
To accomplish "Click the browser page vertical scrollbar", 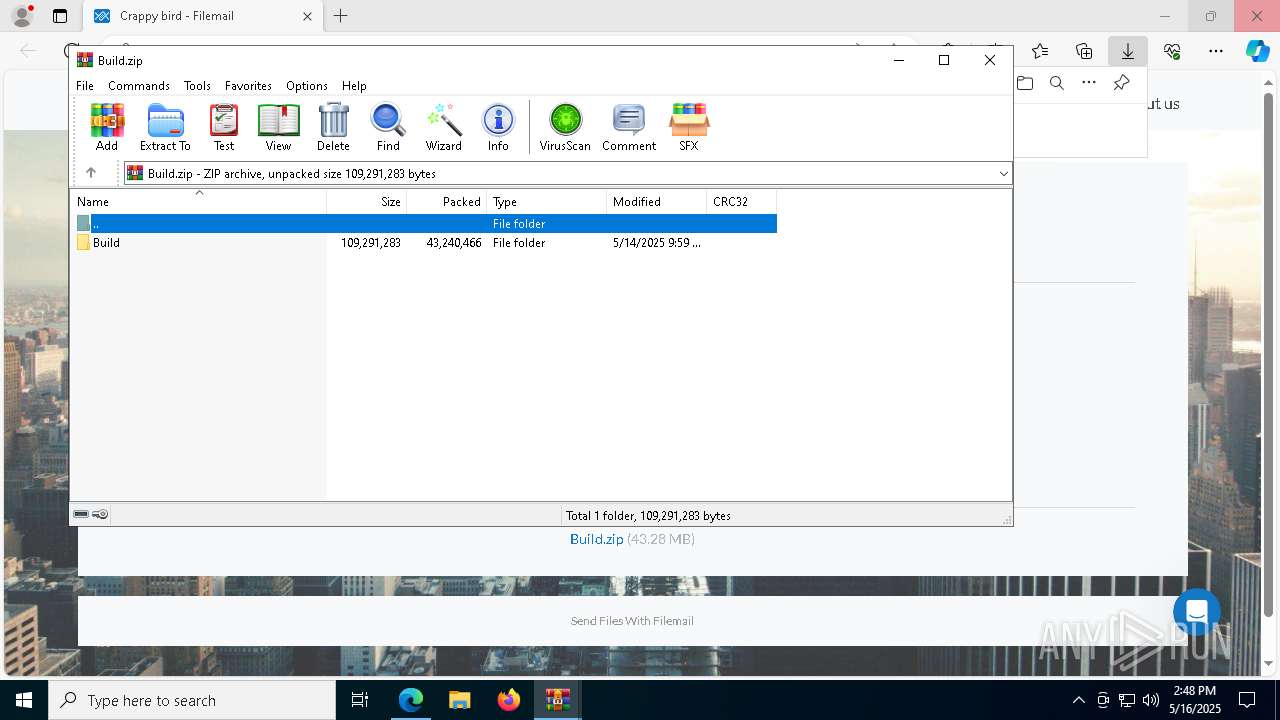I will [x=1269, y=355].
